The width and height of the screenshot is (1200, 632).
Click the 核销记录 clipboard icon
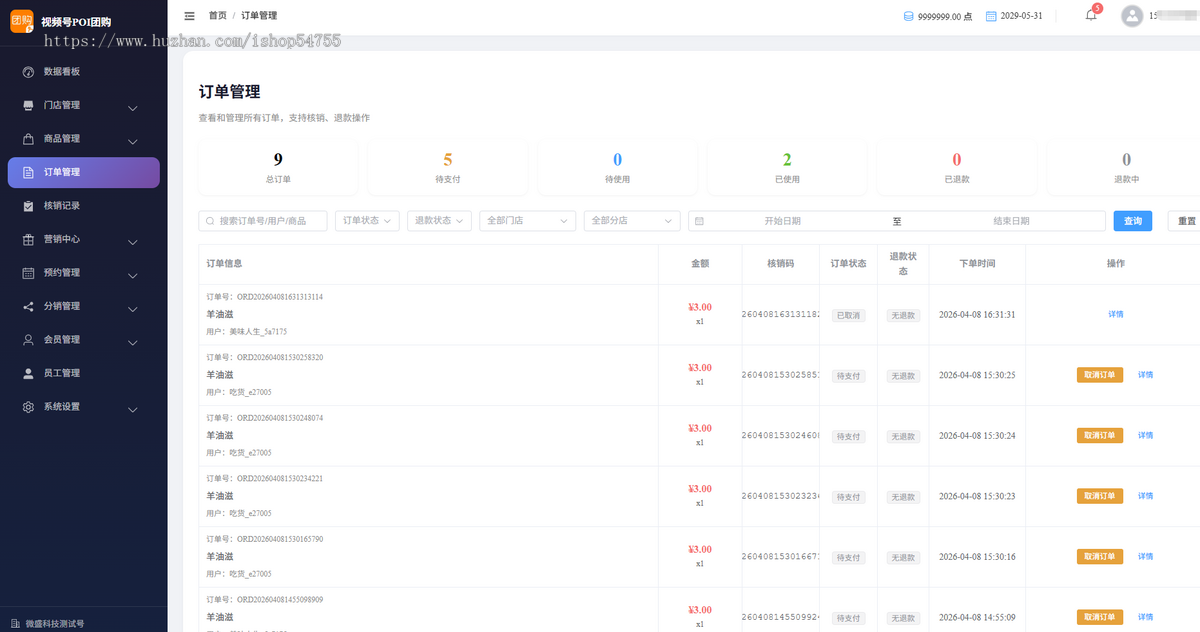pos(28,206)
